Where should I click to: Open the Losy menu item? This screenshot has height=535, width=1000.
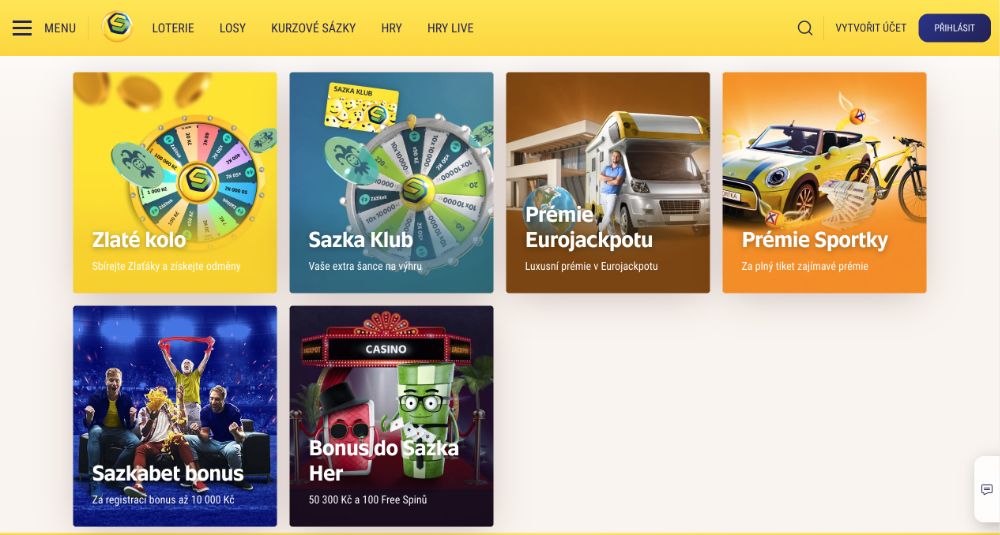[x=232, y=28]
